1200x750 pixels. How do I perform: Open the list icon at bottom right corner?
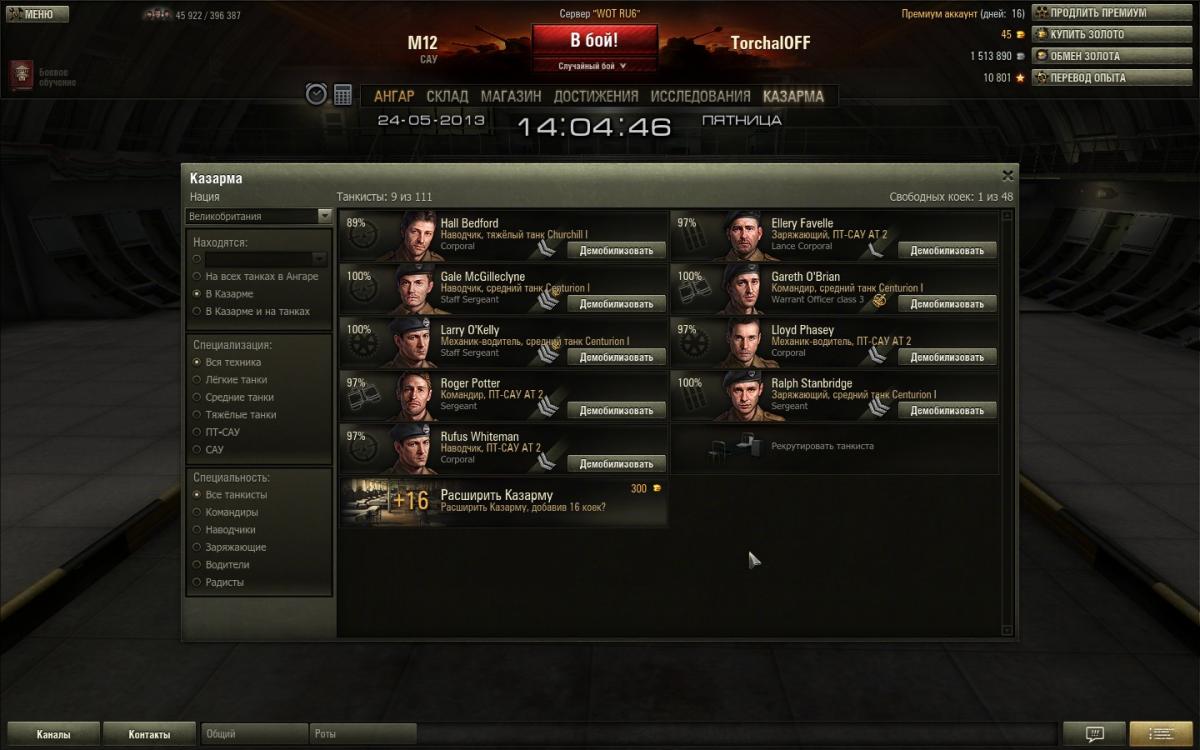tap(1160, 734)
